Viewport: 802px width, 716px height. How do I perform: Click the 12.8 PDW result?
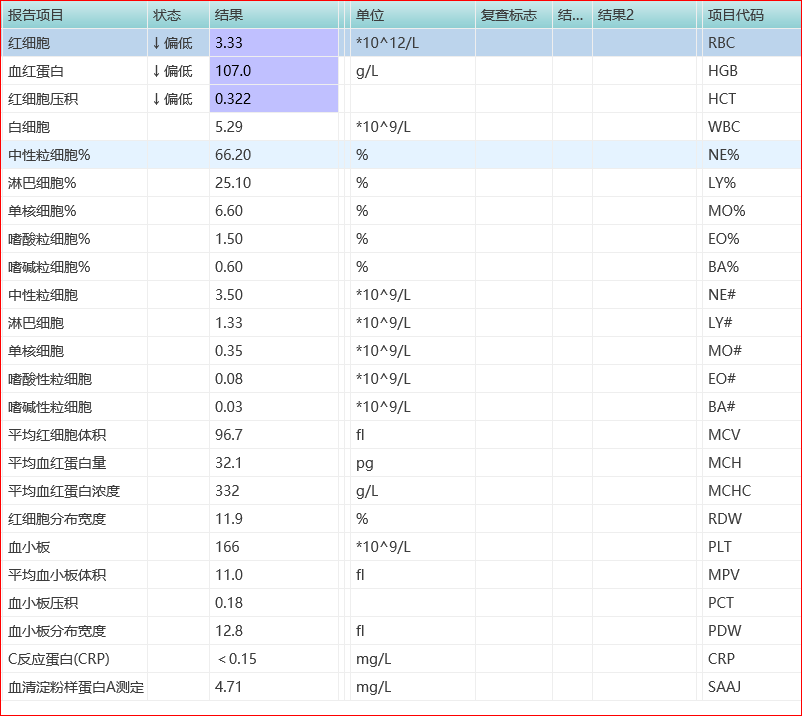pyautogui.click(x=229, y=631)
